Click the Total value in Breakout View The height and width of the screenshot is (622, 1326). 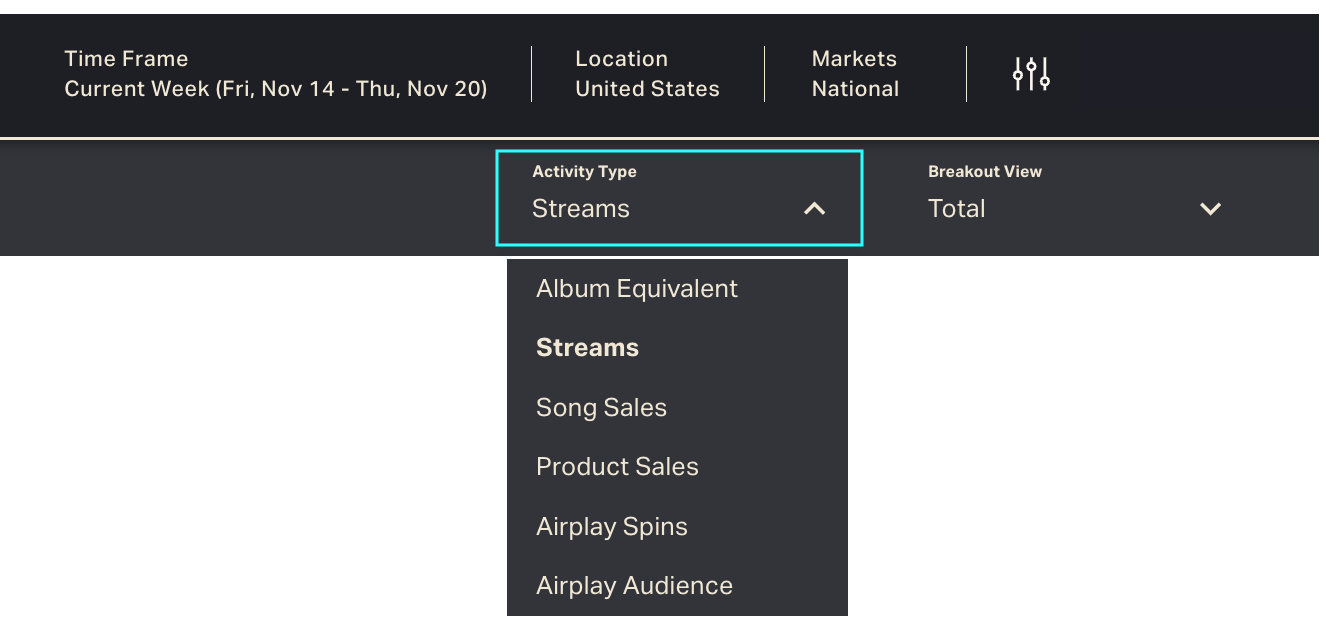(957, 209)
